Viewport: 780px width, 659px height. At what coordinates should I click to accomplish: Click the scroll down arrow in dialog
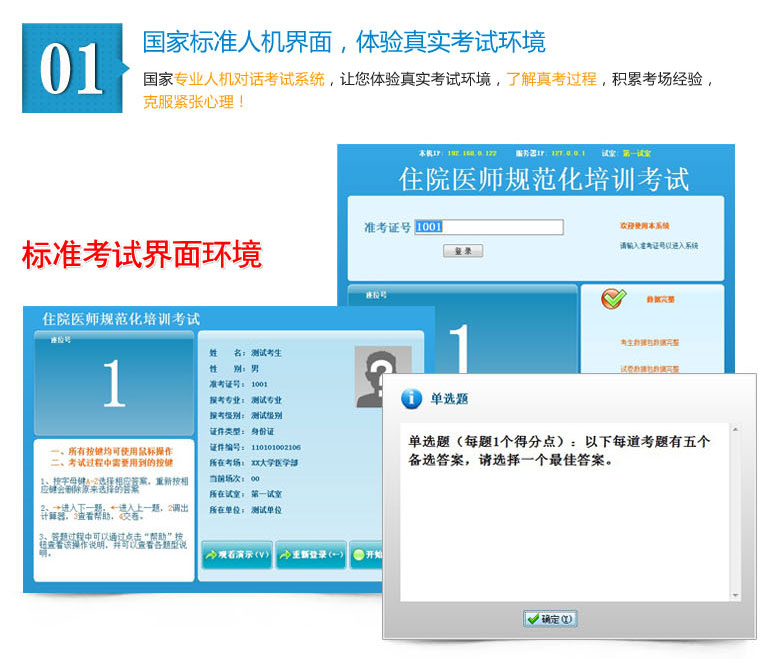[x=736, y=596]
